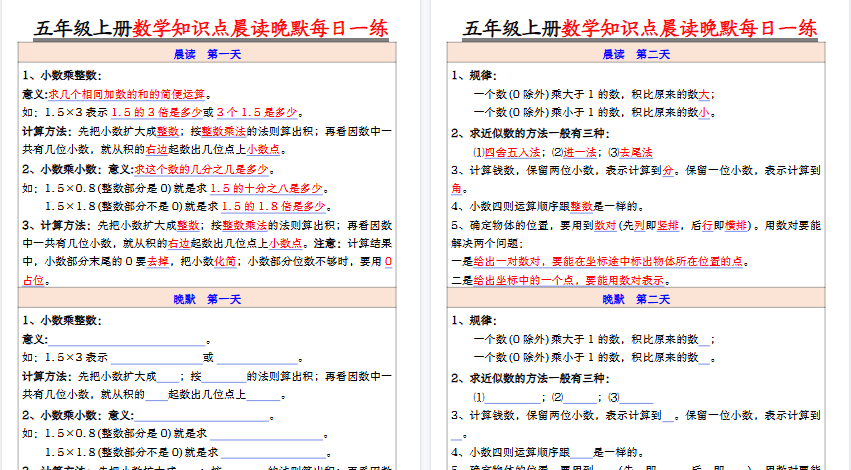Click the right page title '五年级上册数学知识点晨读晚默每日一练'
Image resolution: width=851 pixels, height=470 pixels.
640,28
